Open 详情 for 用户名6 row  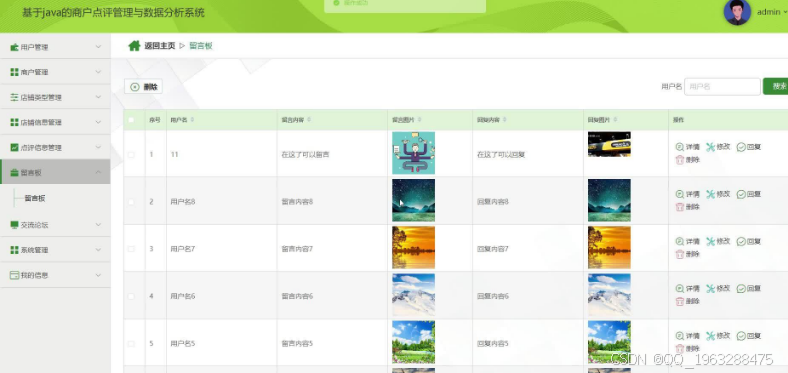pos(687,289)
